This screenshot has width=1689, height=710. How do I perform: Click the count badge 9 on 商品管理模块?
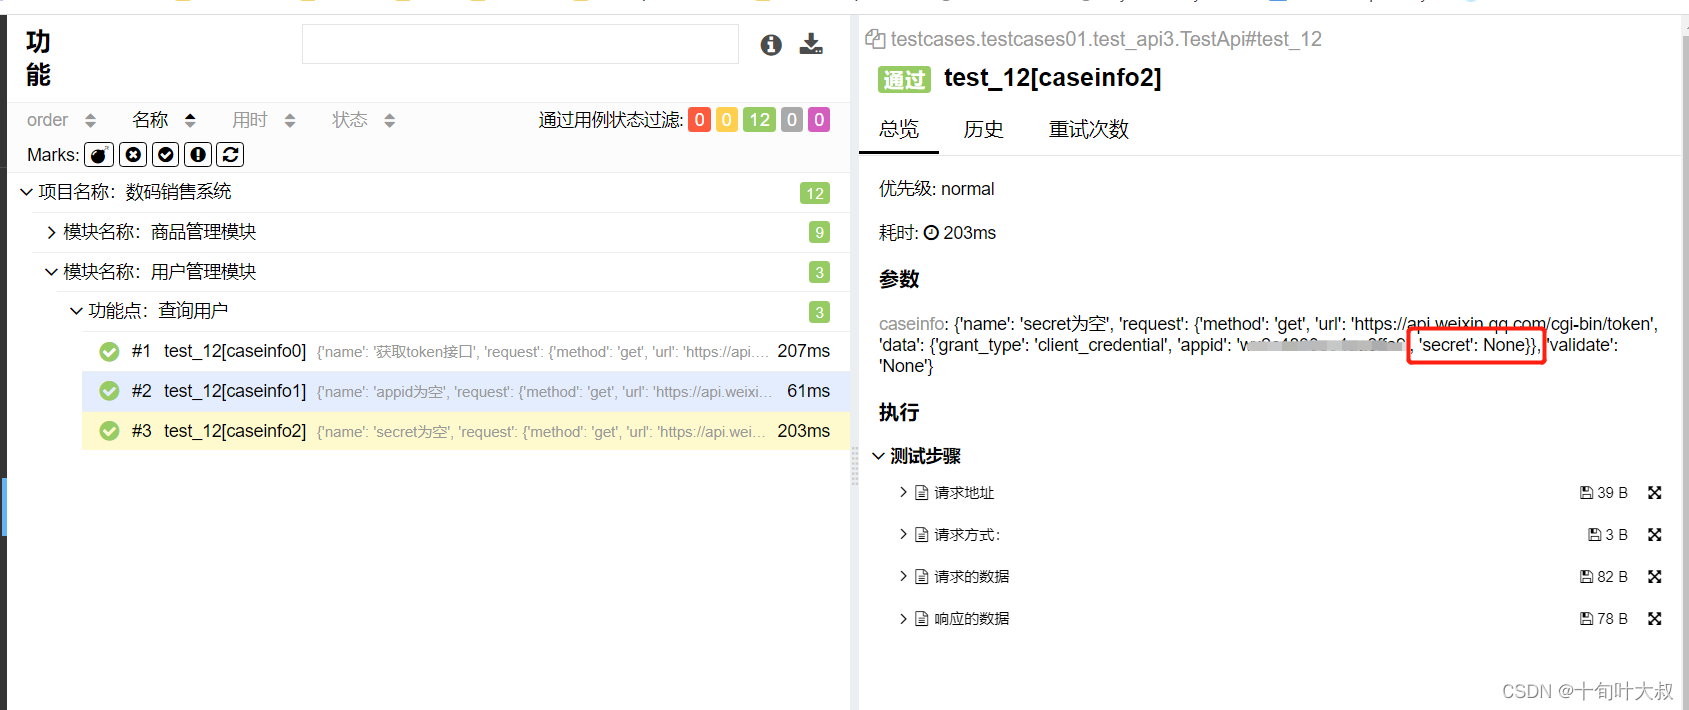819,232
